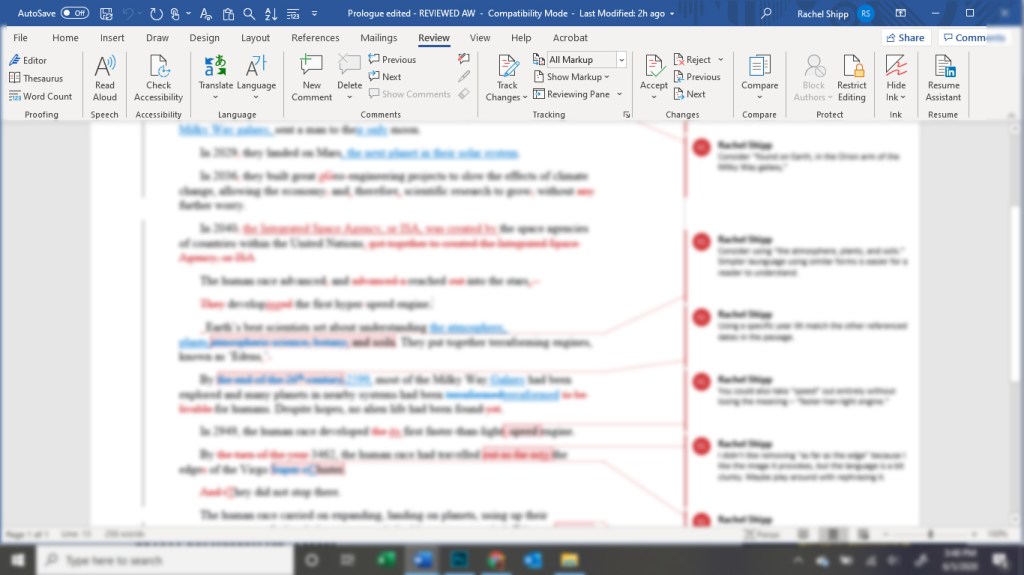The image size is (1024, 575).
Task: Go to Next comment
Action: coord(385,77)
